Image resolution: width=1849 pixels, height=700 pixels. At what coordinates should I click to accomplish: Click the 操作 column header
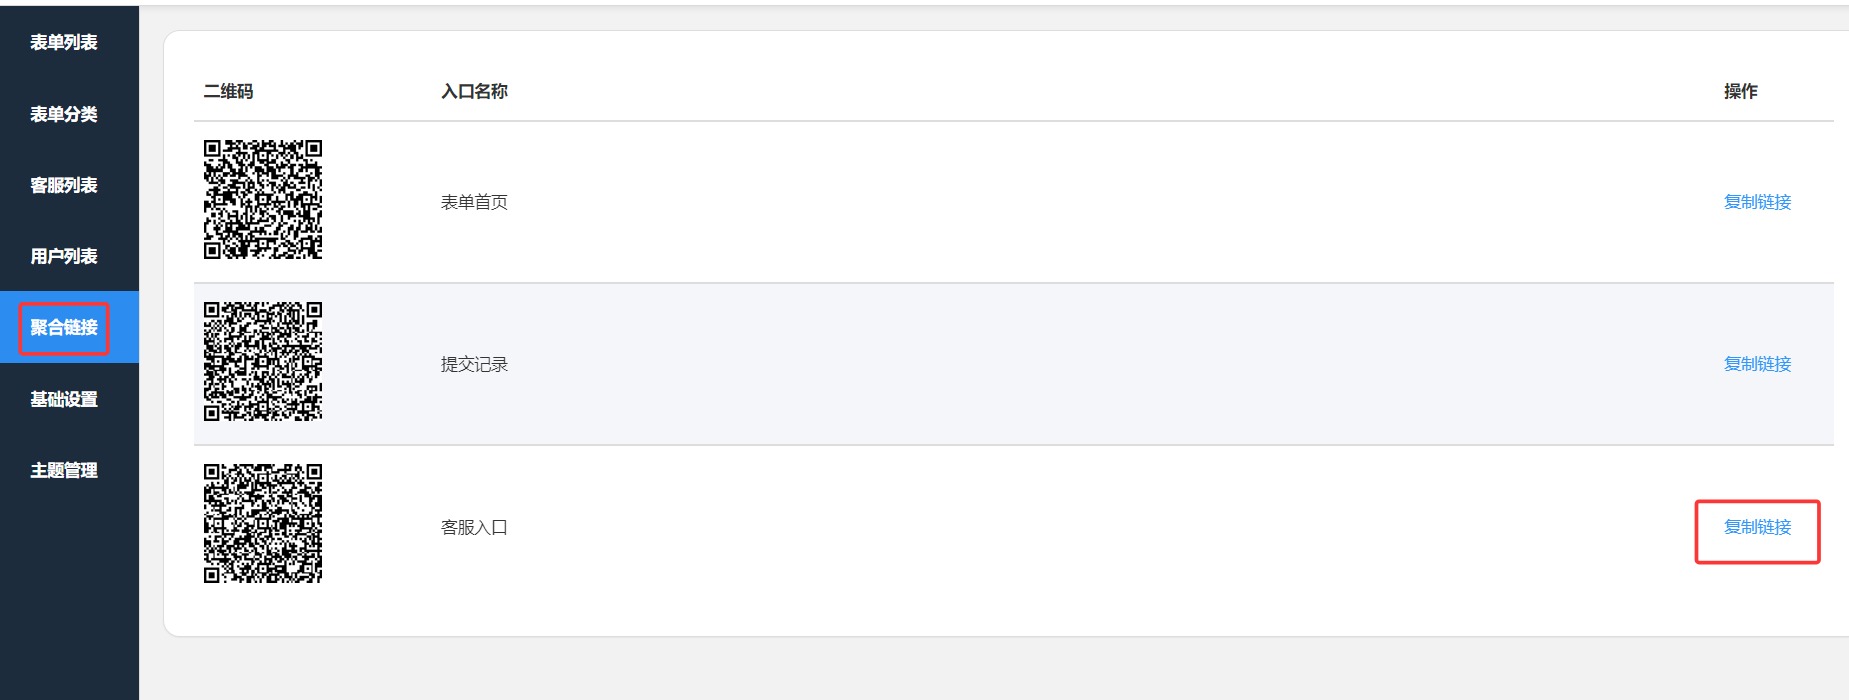pyautogui.click(x=1740, y=91)
